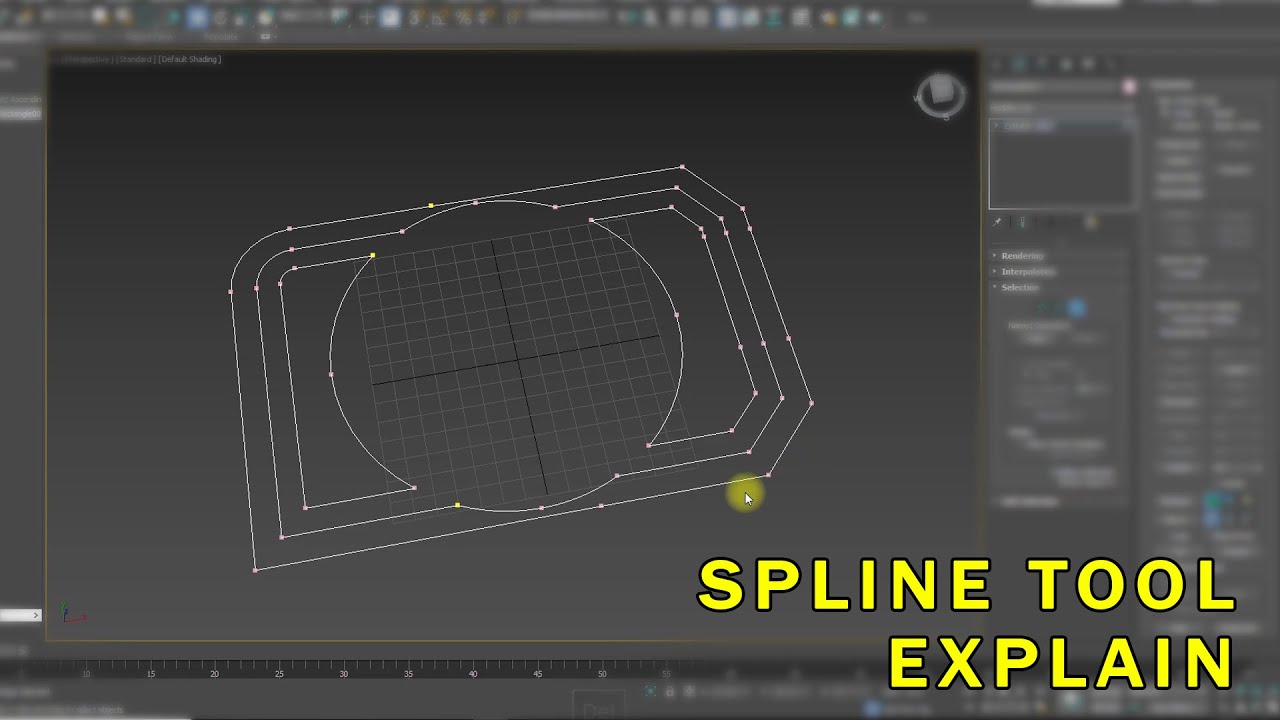1280x720 pixels.
Task: Select the Spline sub-object level icon
Action: point(1076,308)
